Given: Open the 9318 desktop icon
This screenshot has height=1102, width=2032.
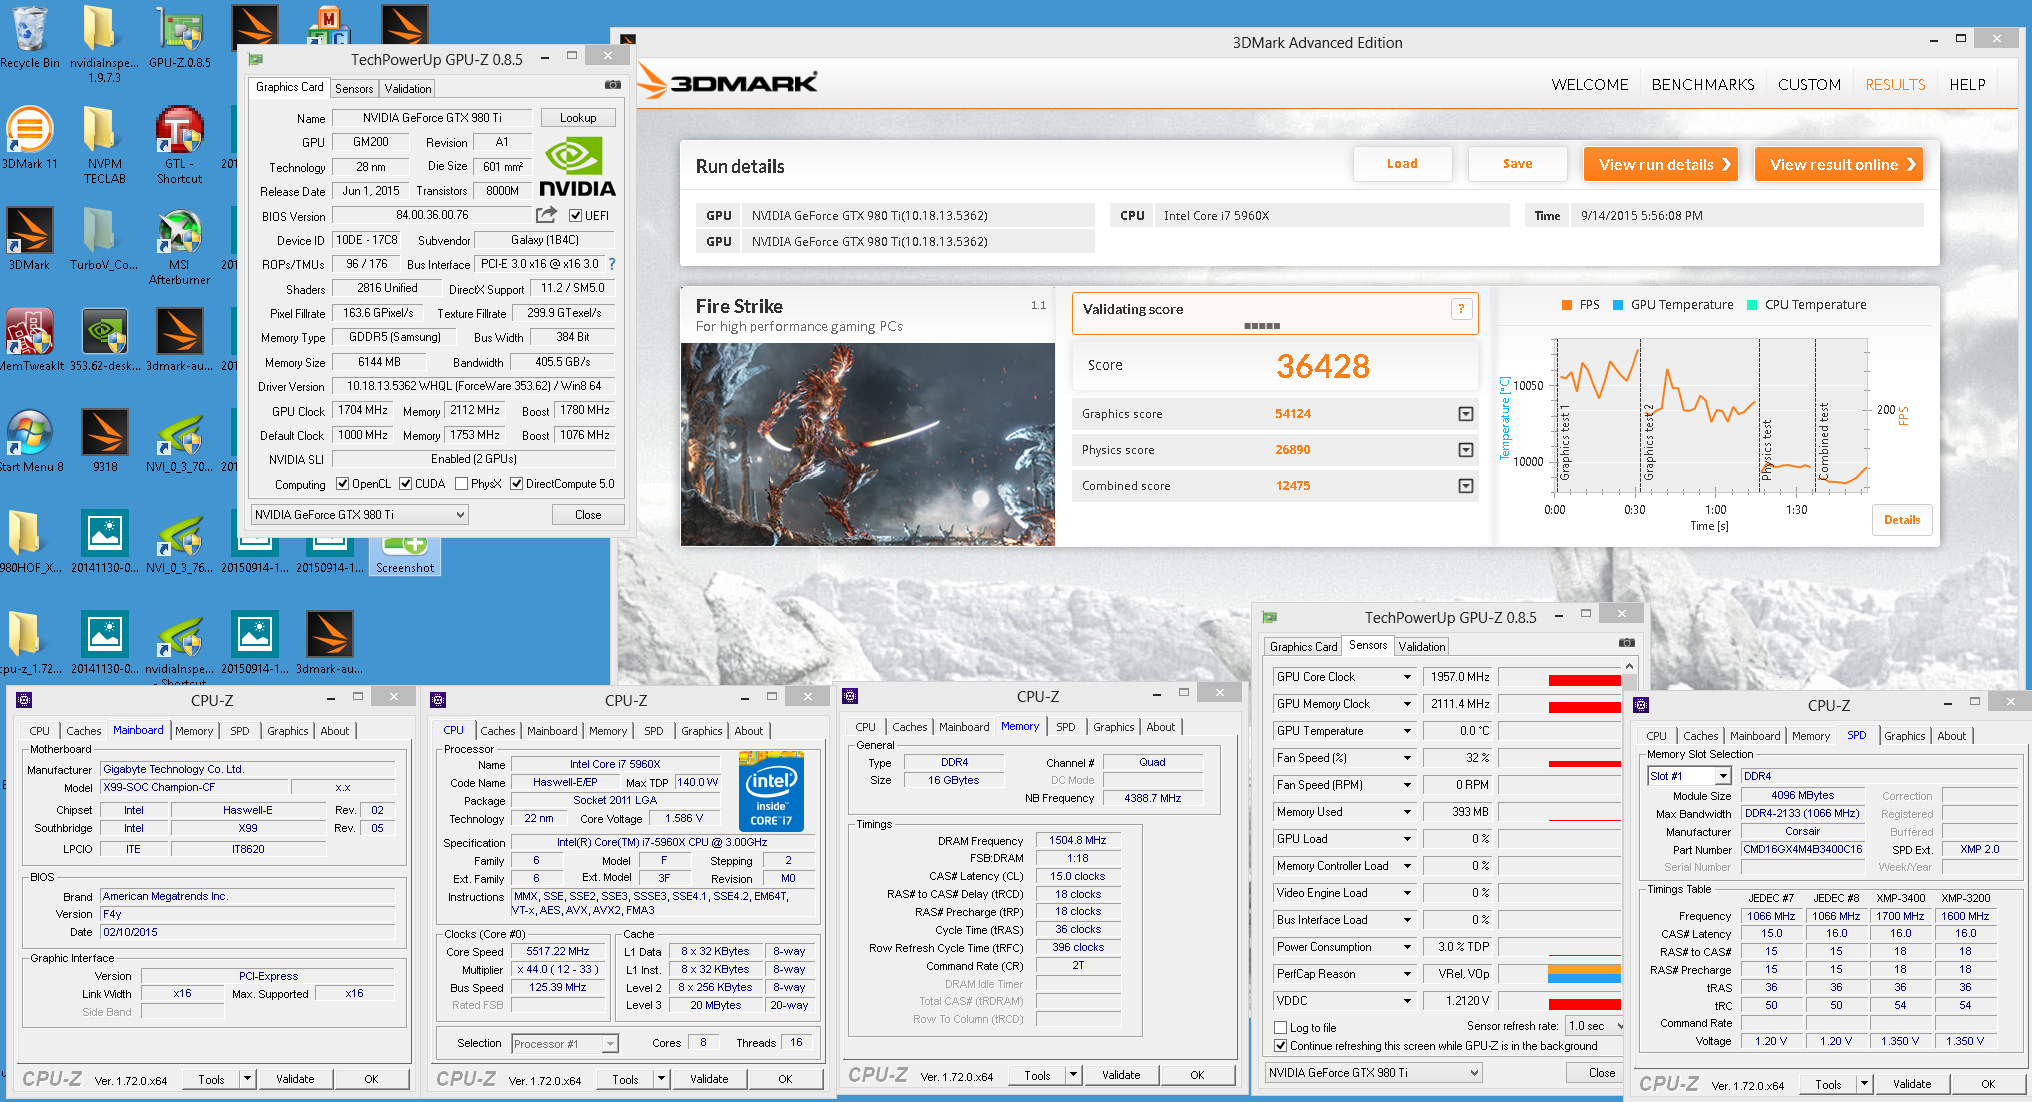Looking at the screenshot, I should click(104, 441).
